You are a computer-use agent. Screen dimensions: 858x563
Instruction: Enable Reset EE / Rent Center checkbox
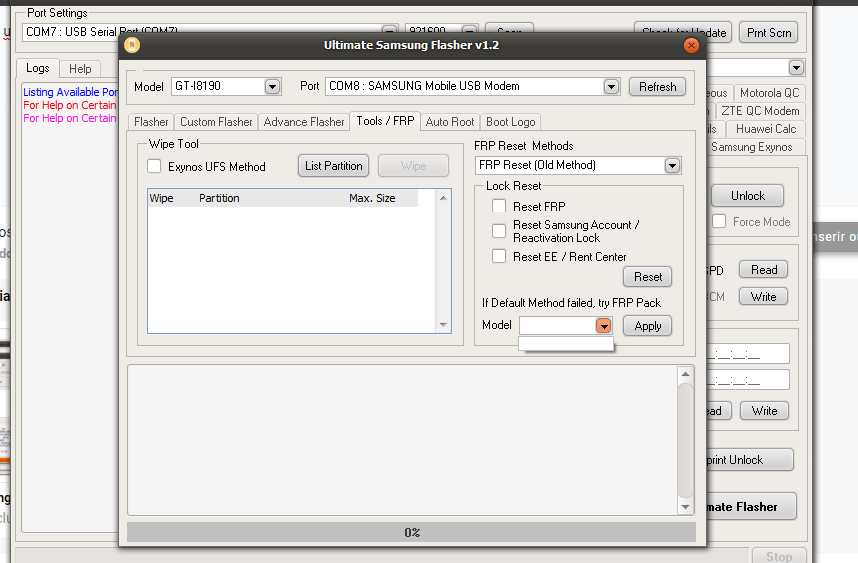499,256
